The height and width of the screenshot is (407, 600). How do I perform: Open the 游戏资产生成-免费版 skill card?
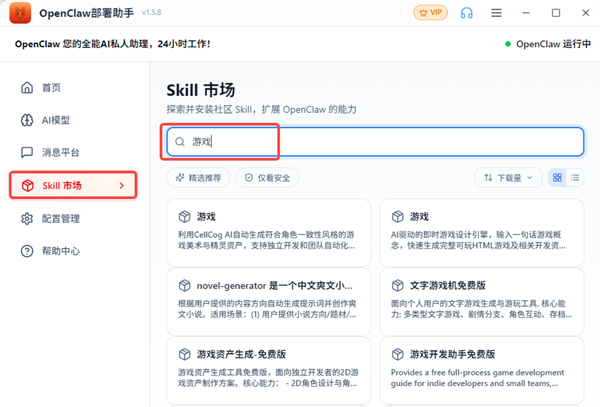coord(269,370)
